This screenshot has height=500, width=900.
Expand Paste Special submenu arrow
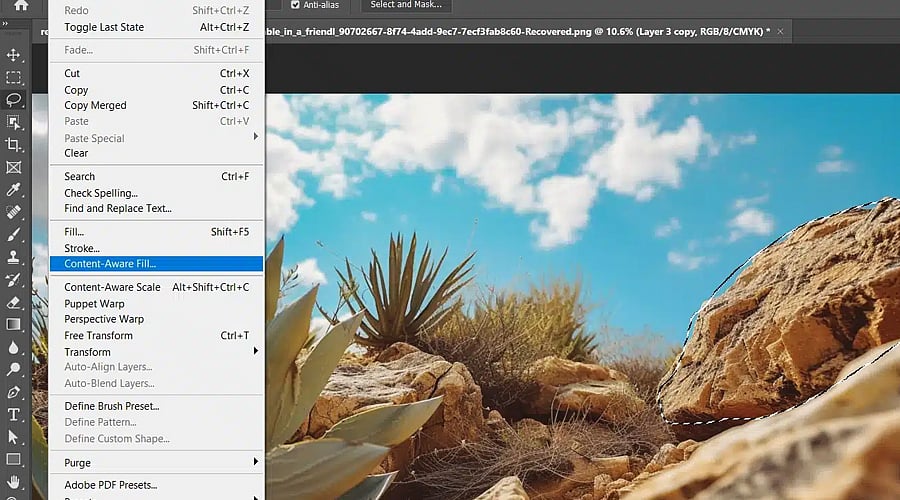(255, 137)
